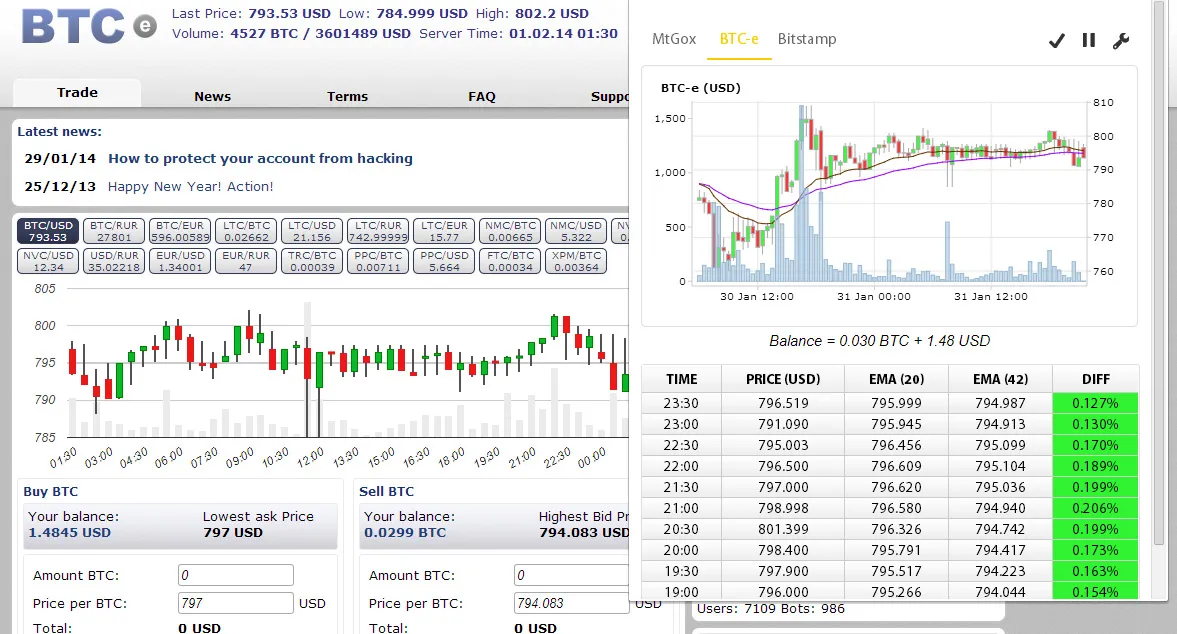
Task: Click the checkmark icon in the popup
Action: (x=1056, y=41)
